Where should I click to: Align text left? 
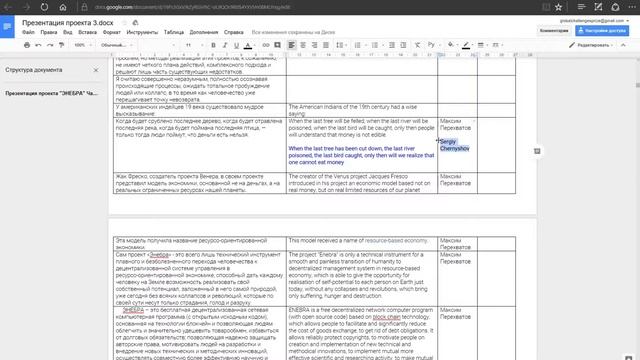click(x=291, y=45)
